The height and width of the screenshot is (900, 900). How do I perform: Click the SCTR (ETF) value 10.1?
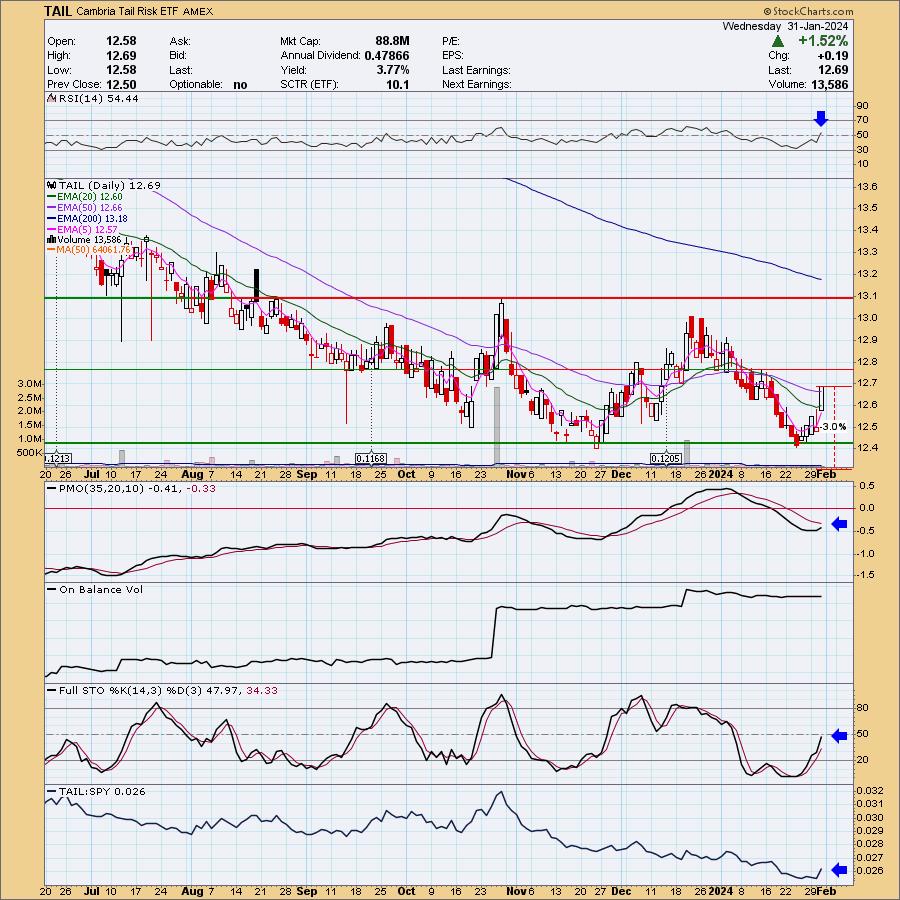[x=398, y=84]
